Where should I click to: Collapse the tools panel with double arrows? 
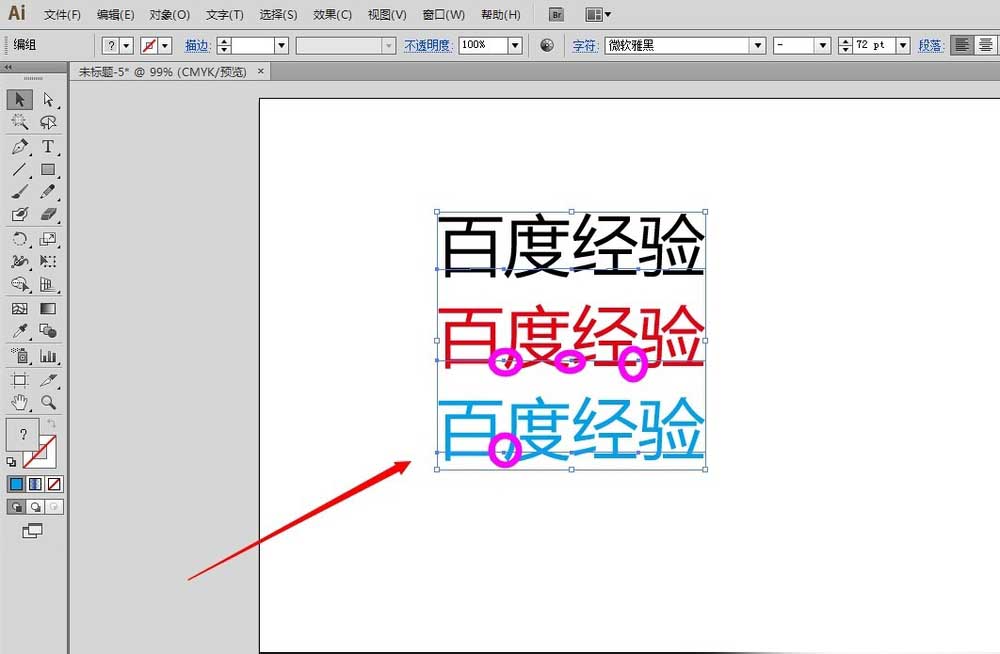click(x=8, y=67)
